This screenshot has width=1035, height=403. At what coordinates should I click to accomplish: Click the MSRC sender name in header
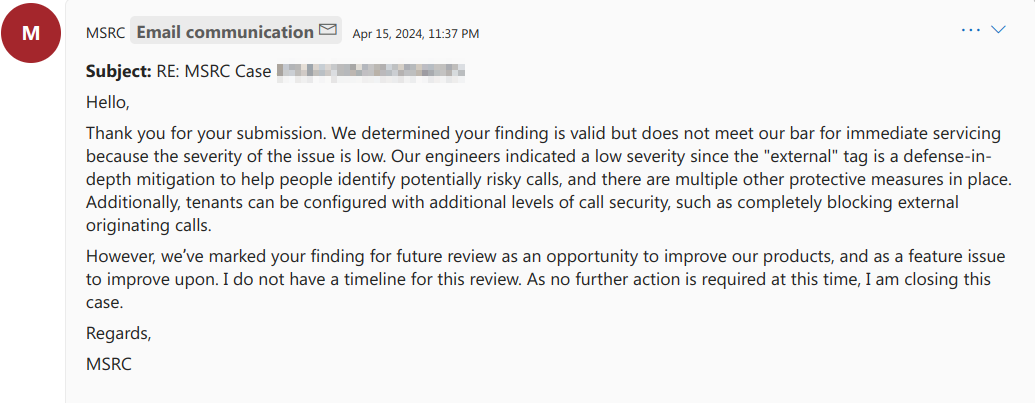(105, 33)
